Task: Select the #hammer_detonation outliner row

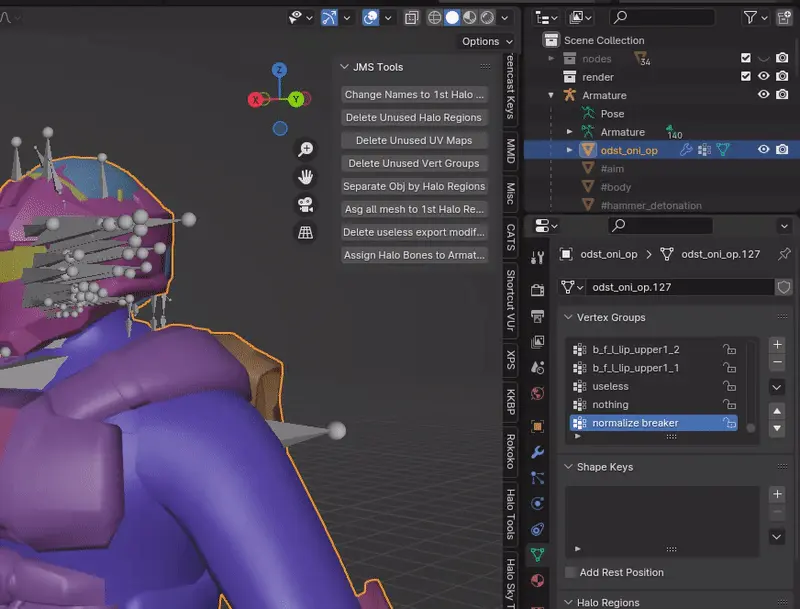Action: 662,205
